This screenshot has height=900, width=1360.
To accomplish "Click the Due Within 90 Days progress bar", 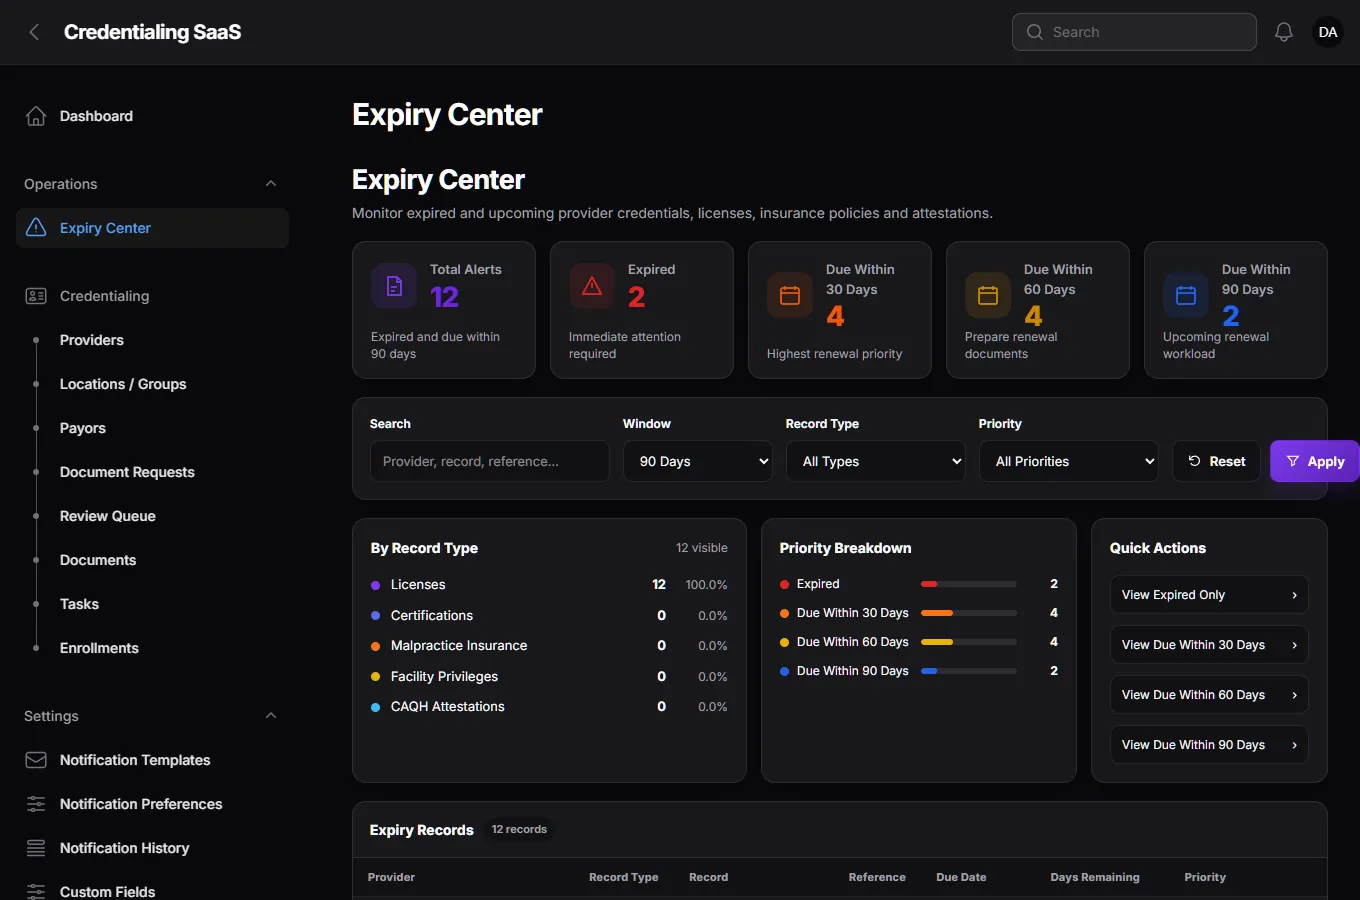I will (969, 671).
